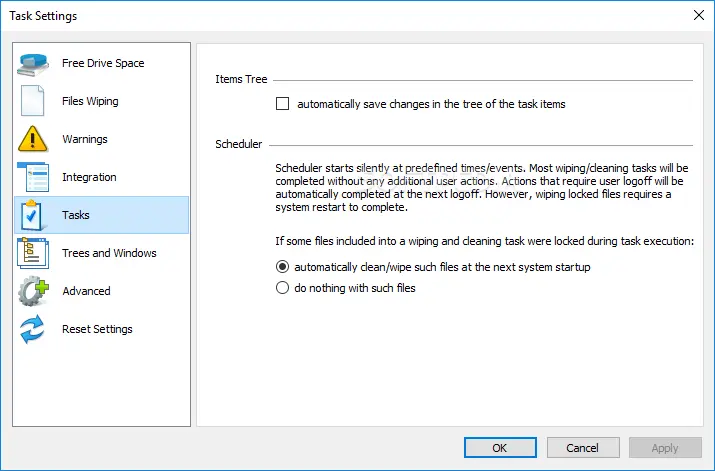Viewport: 715px width, 471px height.
Task: Click the Integration document icon
Action: click(x=33, y=177)
